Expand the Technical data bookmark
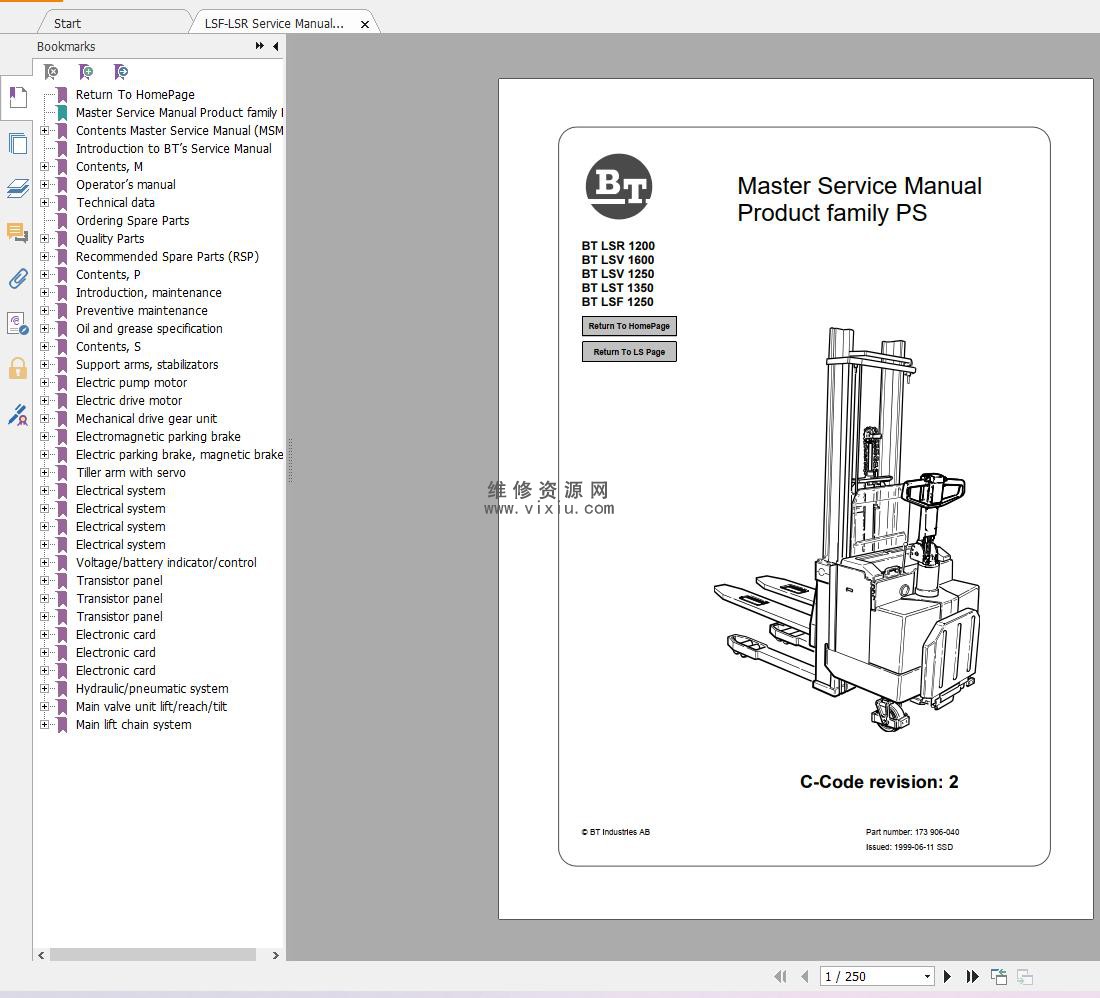The width and height of the screenshot is (1100, 998). (44, 203)
